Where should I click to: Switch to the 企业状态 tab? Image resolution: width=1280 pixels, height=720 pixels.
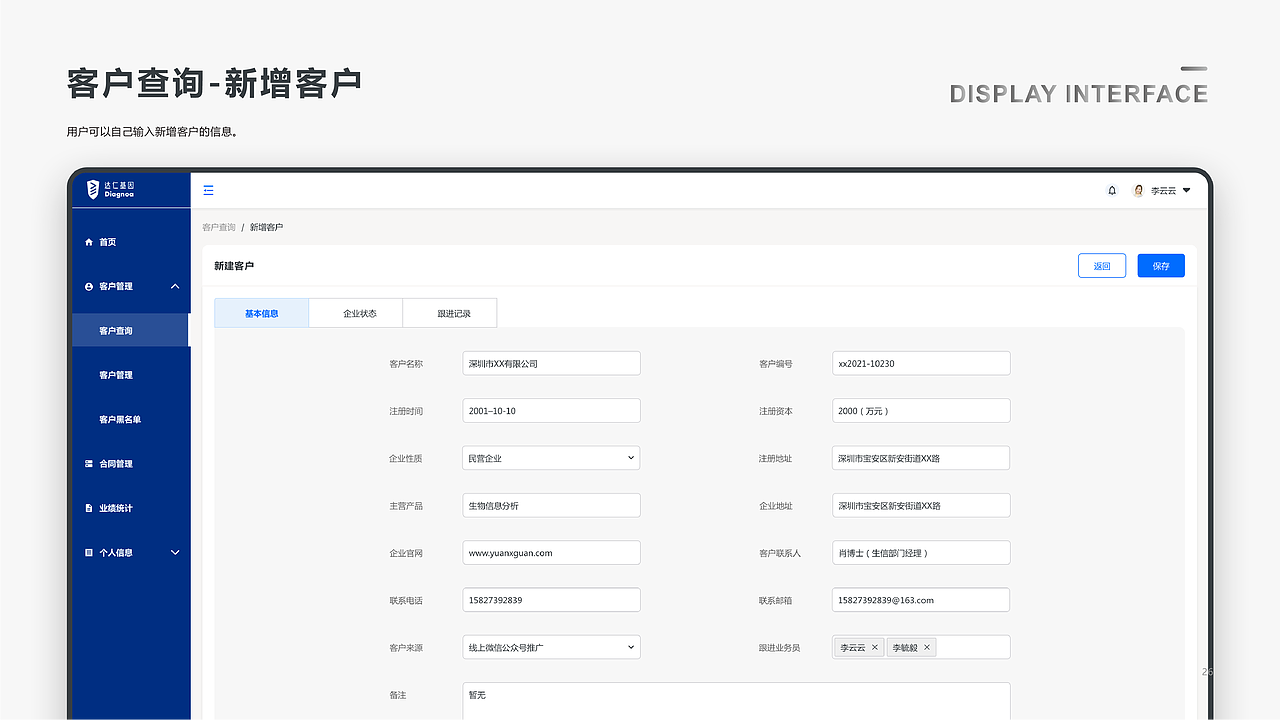pyautogui.click(x=356, y=313)
